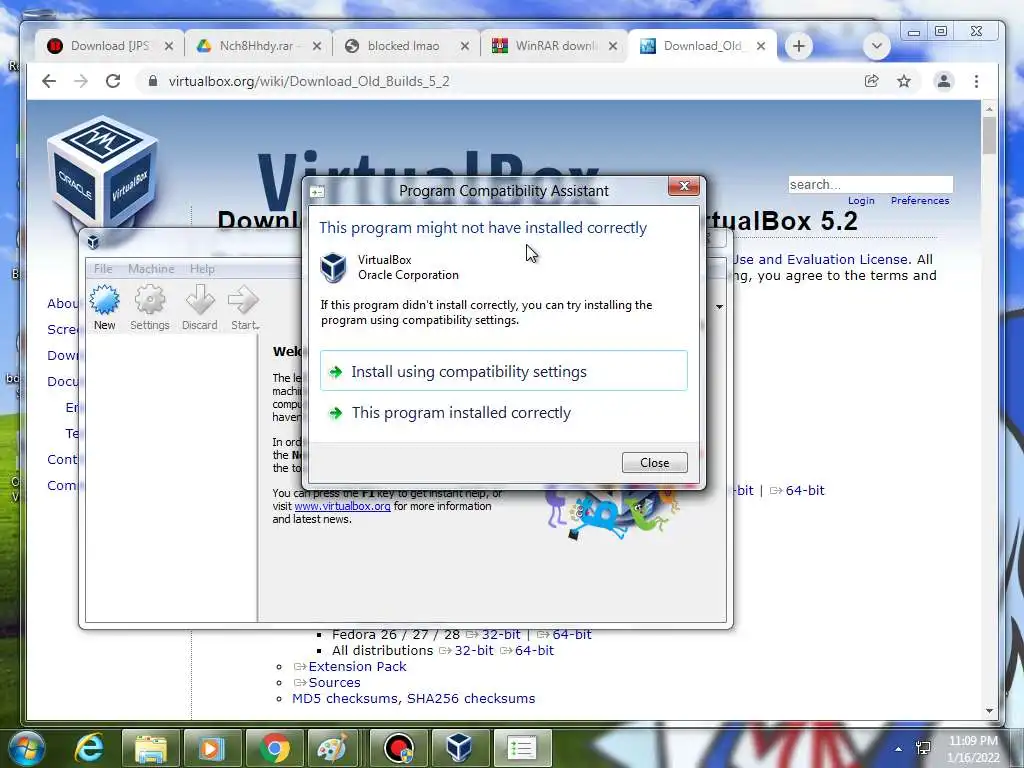The height and width of the screenshot is (768, 1024).
Task: Open Machine menu in VirtualBox Manager
Action: point(151,268)
